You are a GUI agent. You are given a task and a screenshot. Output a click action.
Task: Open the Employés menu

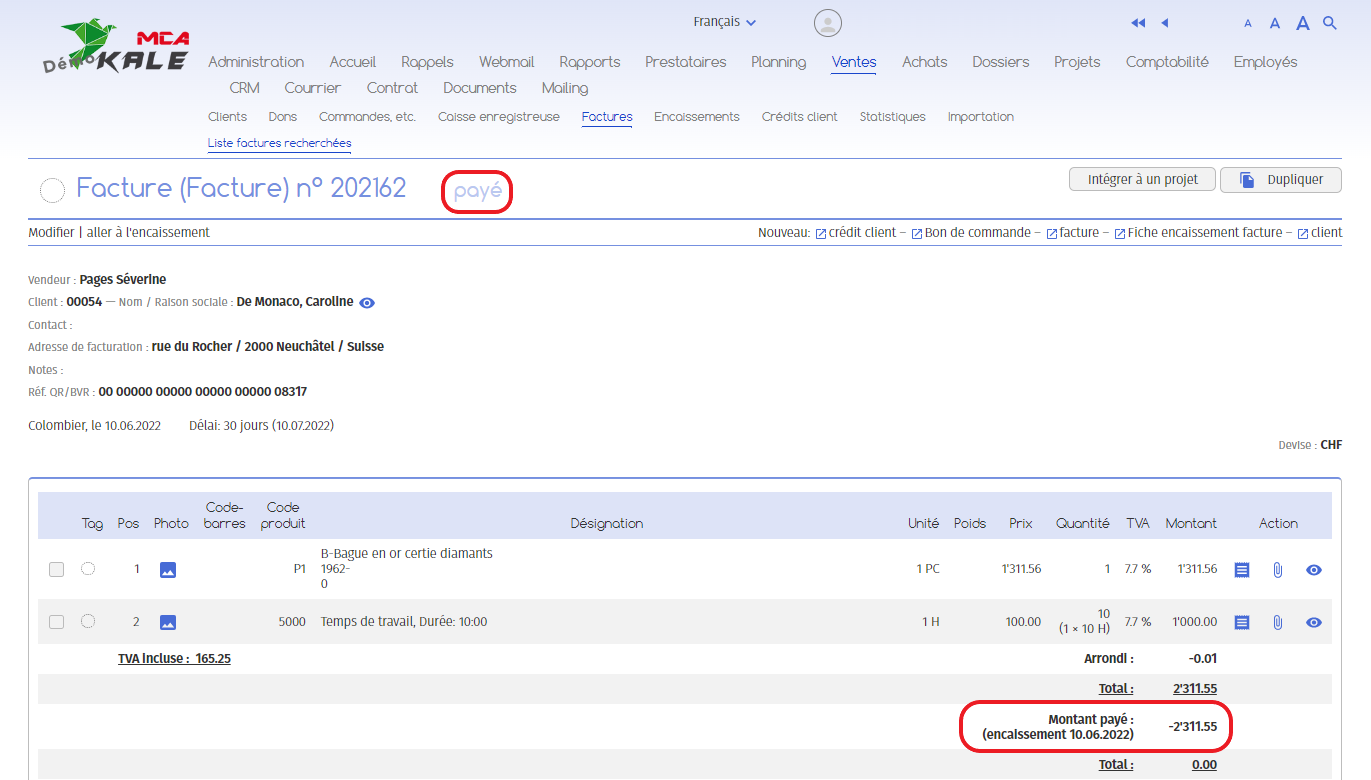pos(1265,62)
